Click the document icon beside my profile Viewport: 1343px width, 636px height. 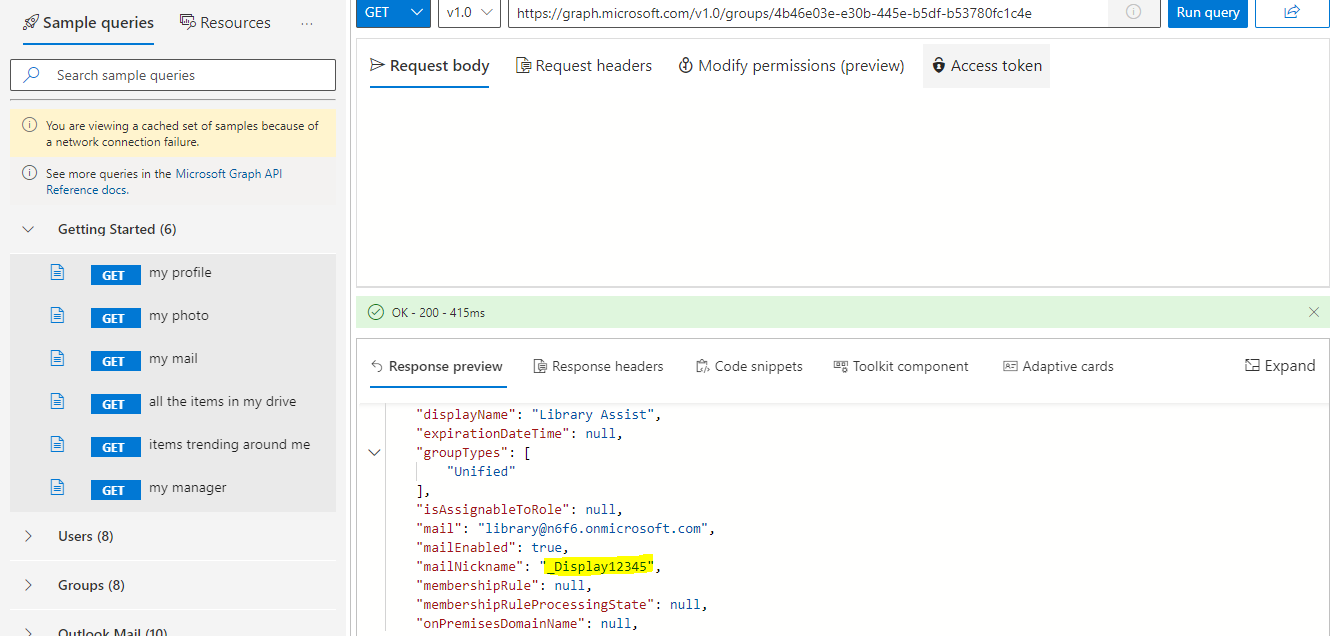[58, 272]
